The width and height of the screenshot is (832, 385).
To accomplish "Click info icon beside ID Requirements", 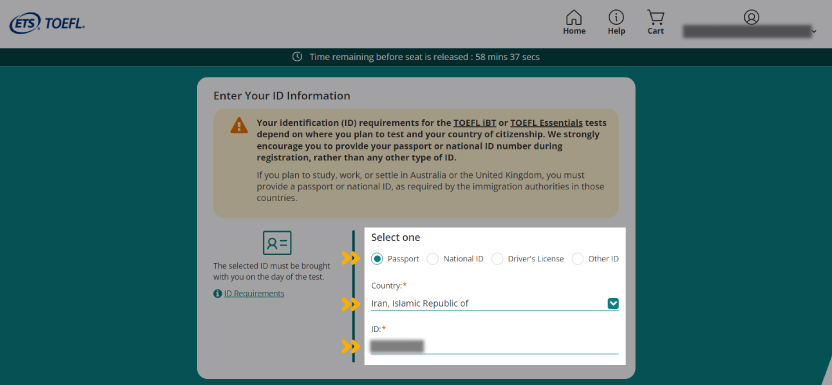I will click(218, 294).
